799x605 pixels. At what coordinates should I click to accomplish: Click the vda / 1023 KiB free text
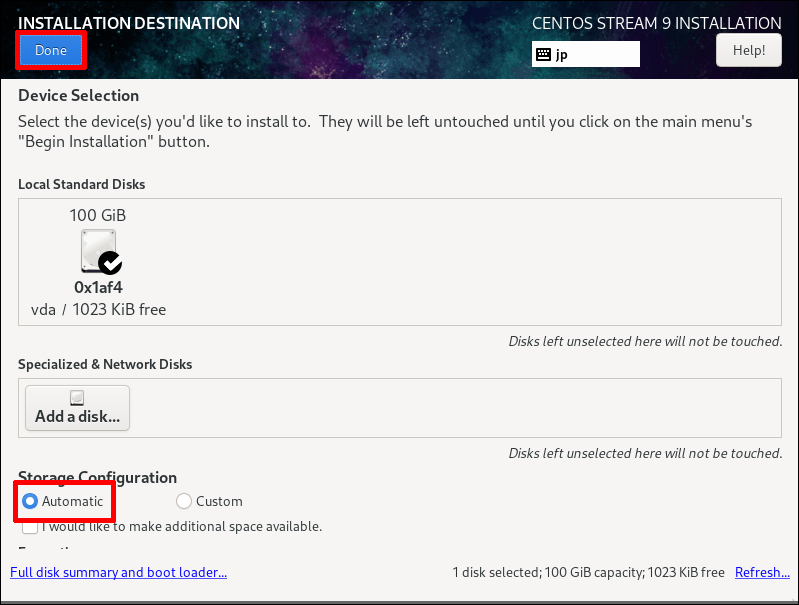[98, 309]
